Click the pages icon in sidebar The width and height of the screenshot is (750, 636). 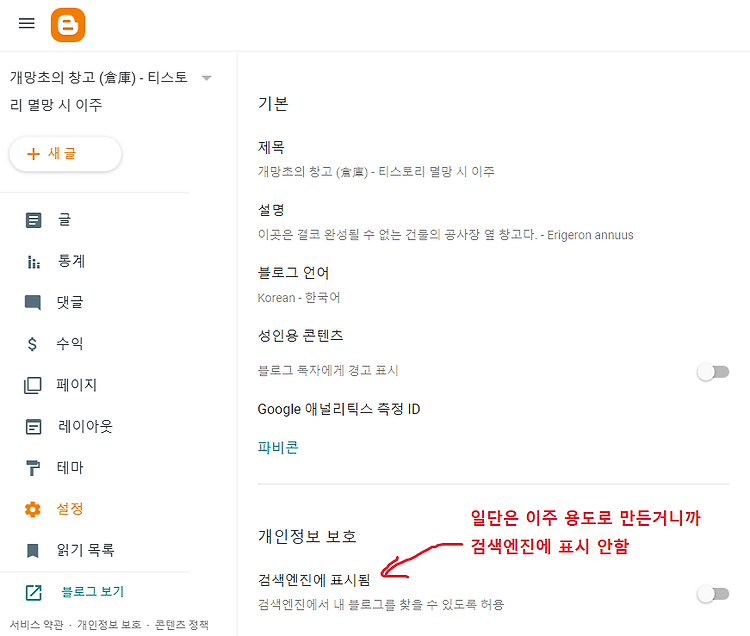click(33, 385)
